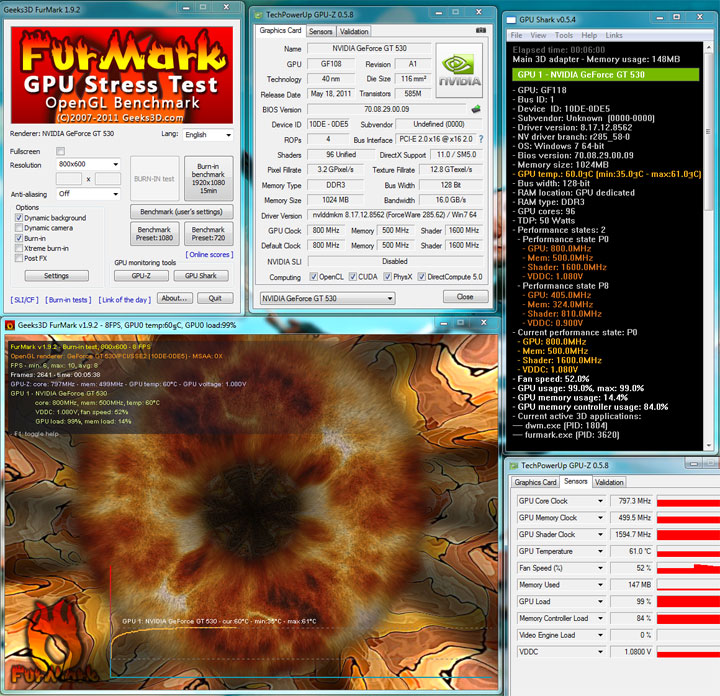The image size is (720, 696).
Task: Click the GPU-Z window title icon
Action: [x=259, y=15]
